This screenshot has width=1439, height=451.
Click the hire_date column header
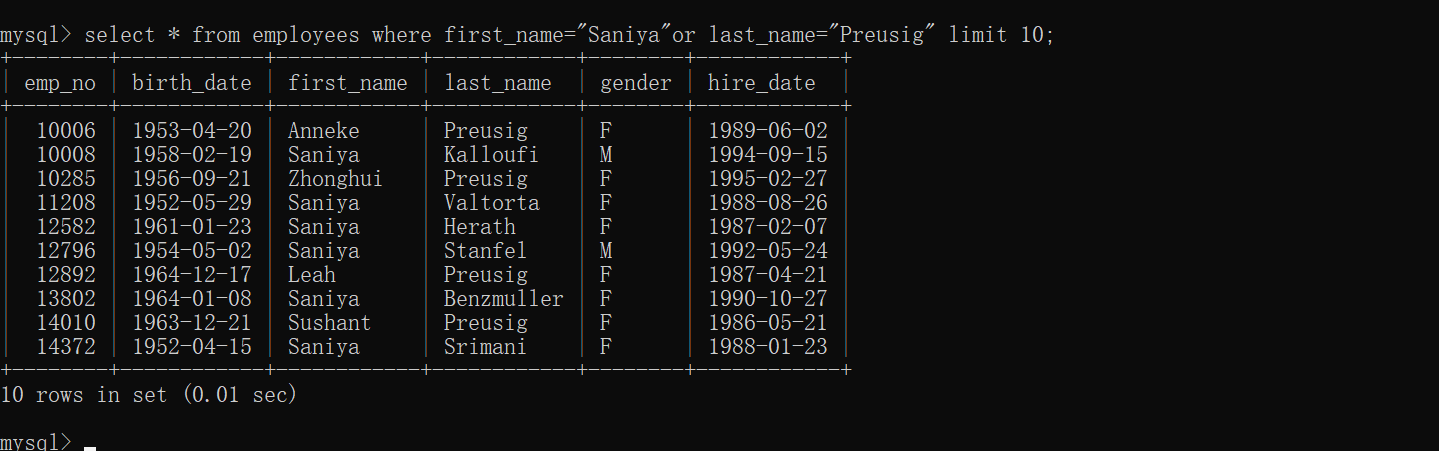762,83
